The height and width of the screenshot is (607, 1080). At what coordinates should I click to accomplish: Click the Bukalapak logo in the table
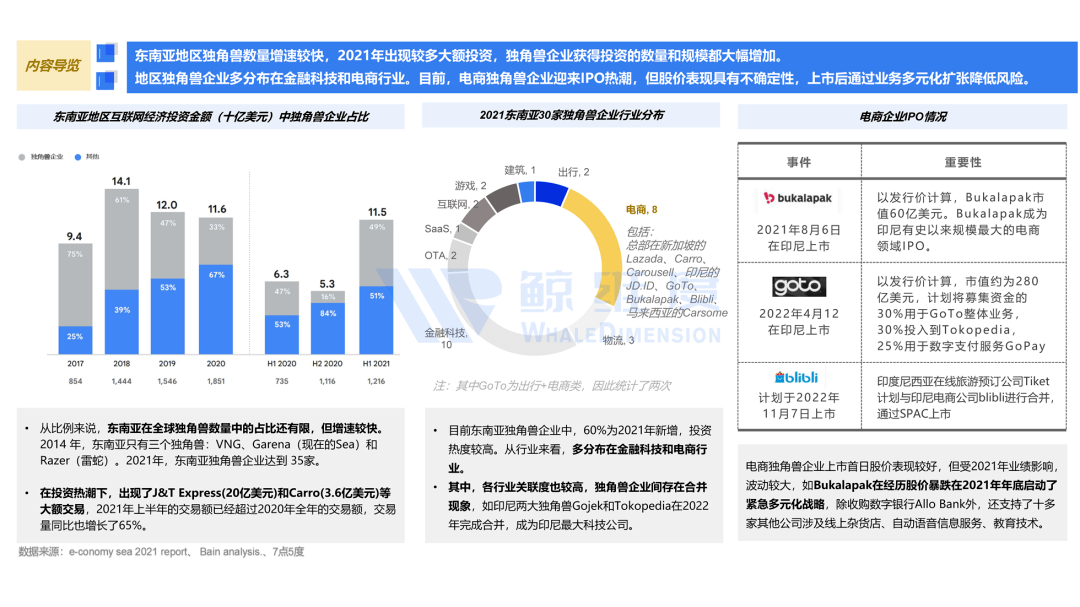[x=798, y=198]
